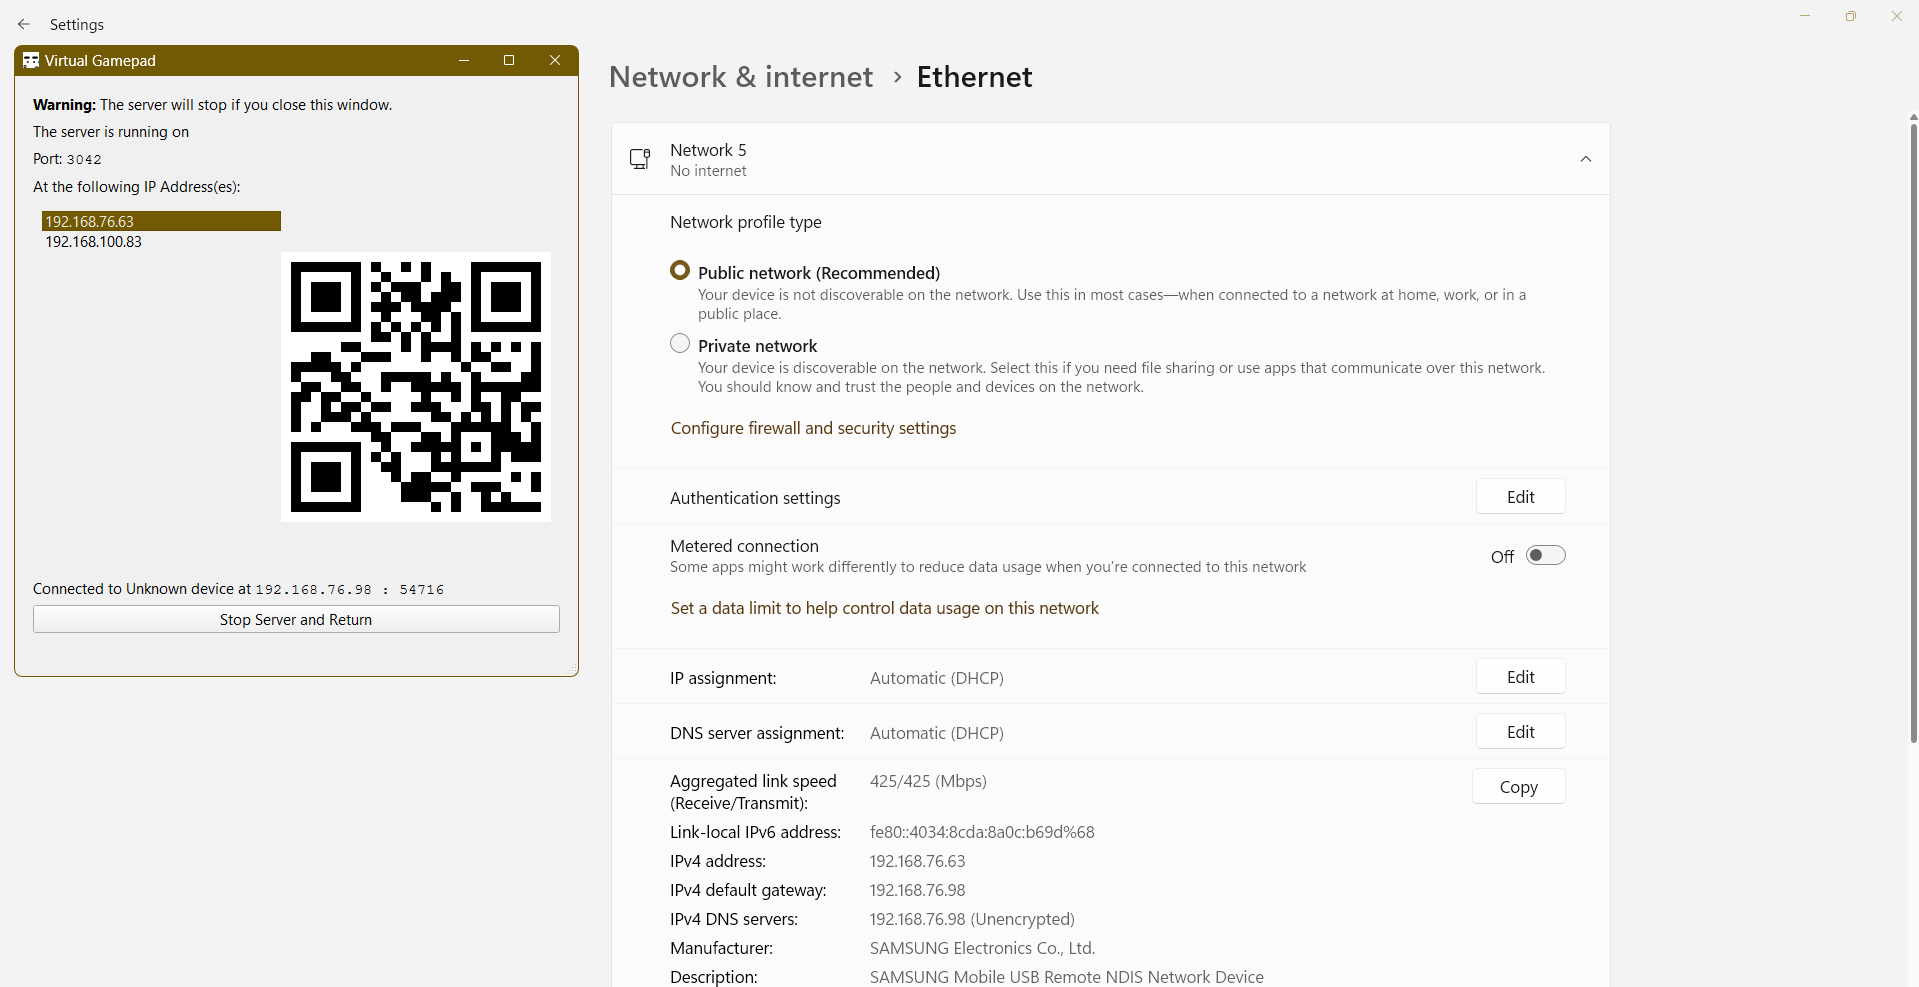Go to Network & internet breadcrumb
1919x987 pixels.
pyautogui.click(x=740, y=77)
